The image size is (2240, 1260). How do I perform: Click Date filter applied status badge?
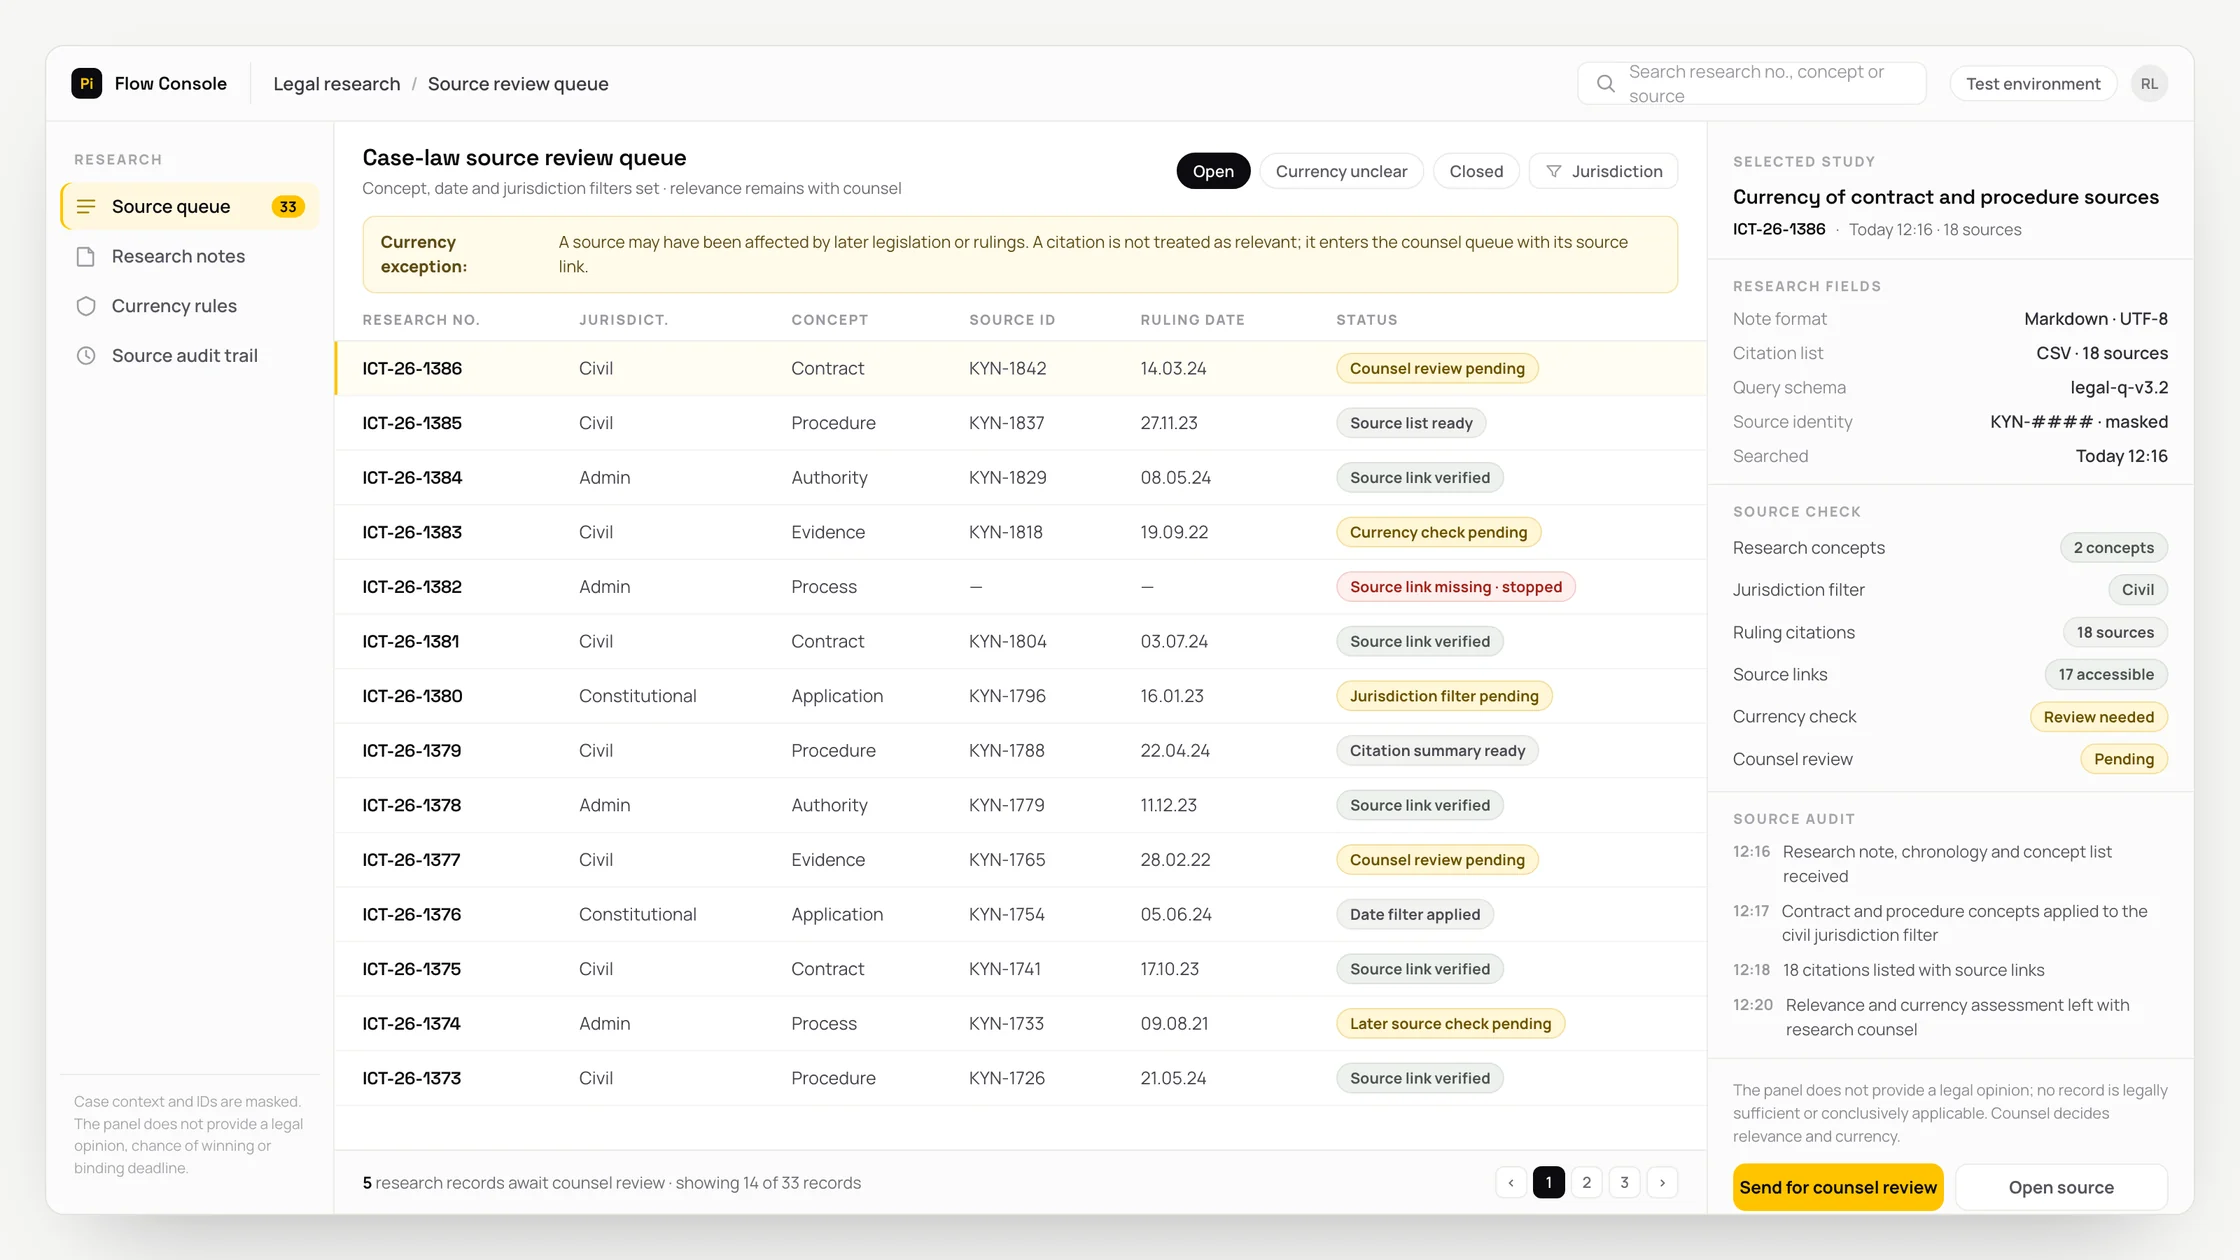tap(1415, 915)
